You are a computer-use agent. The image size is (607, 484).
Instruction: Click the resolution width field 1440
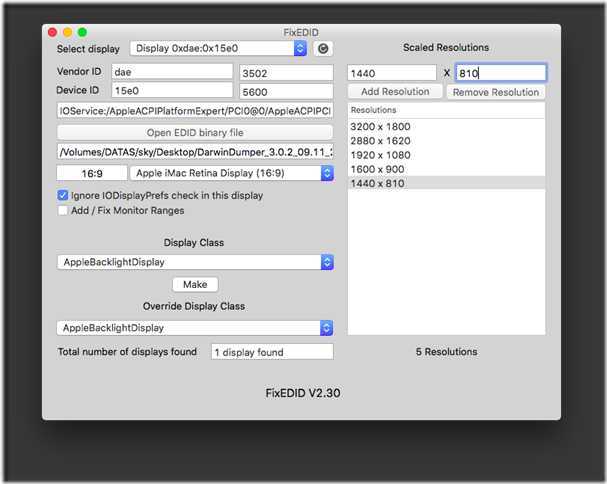pyautogui.click(x=392, y=73)
